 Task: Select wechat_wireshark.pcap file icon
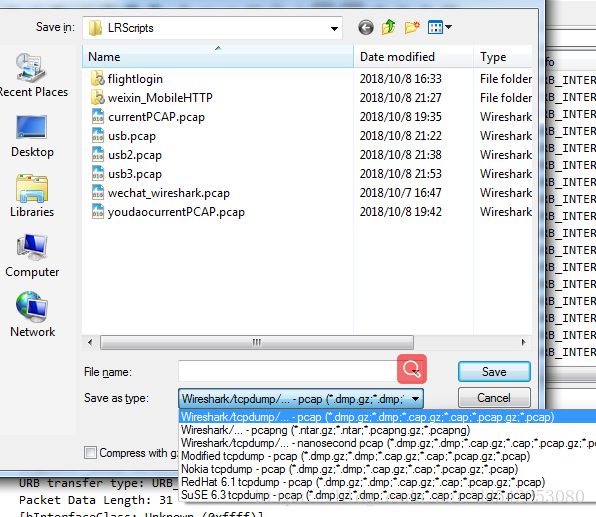(98, 192)
